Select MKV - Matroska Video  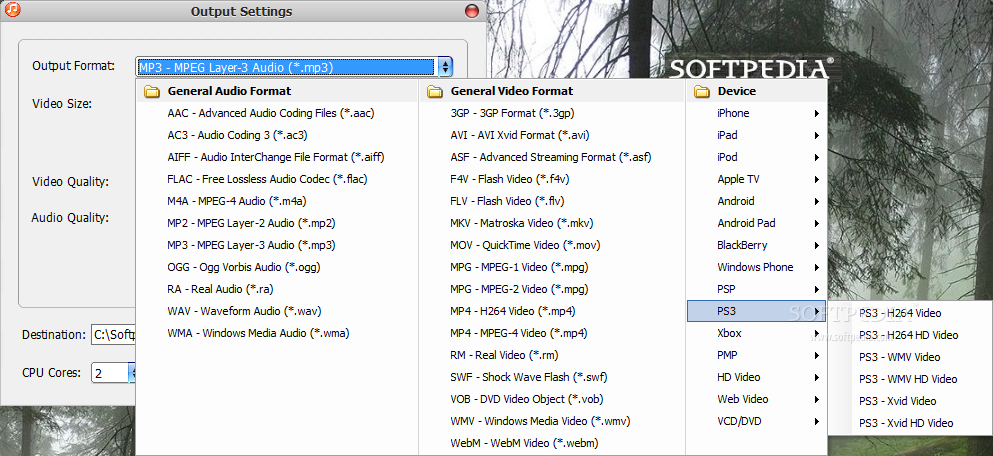521,223
